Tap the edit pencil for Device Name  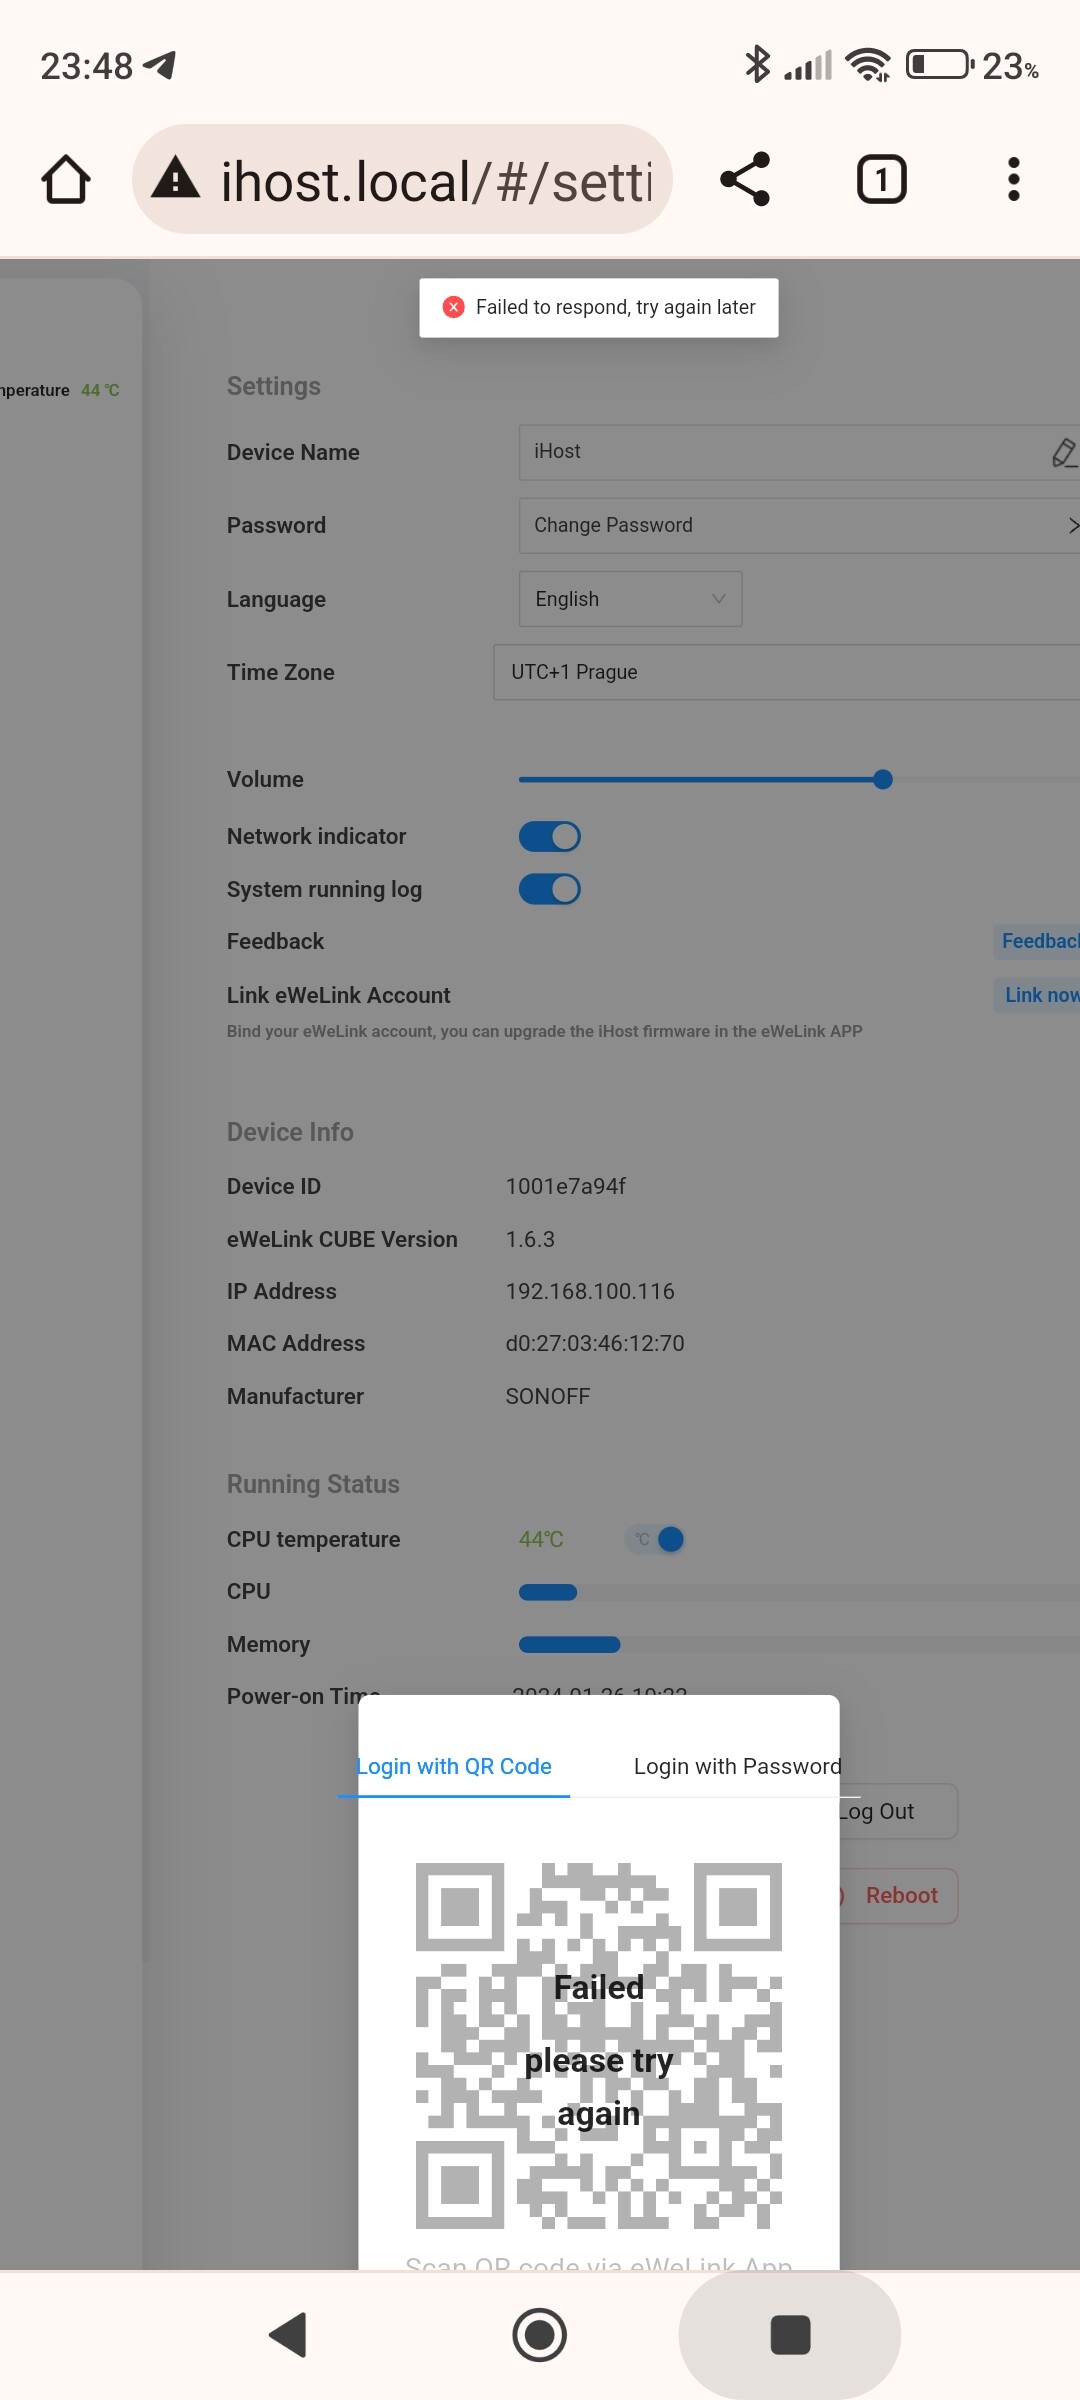(1064, 452)
